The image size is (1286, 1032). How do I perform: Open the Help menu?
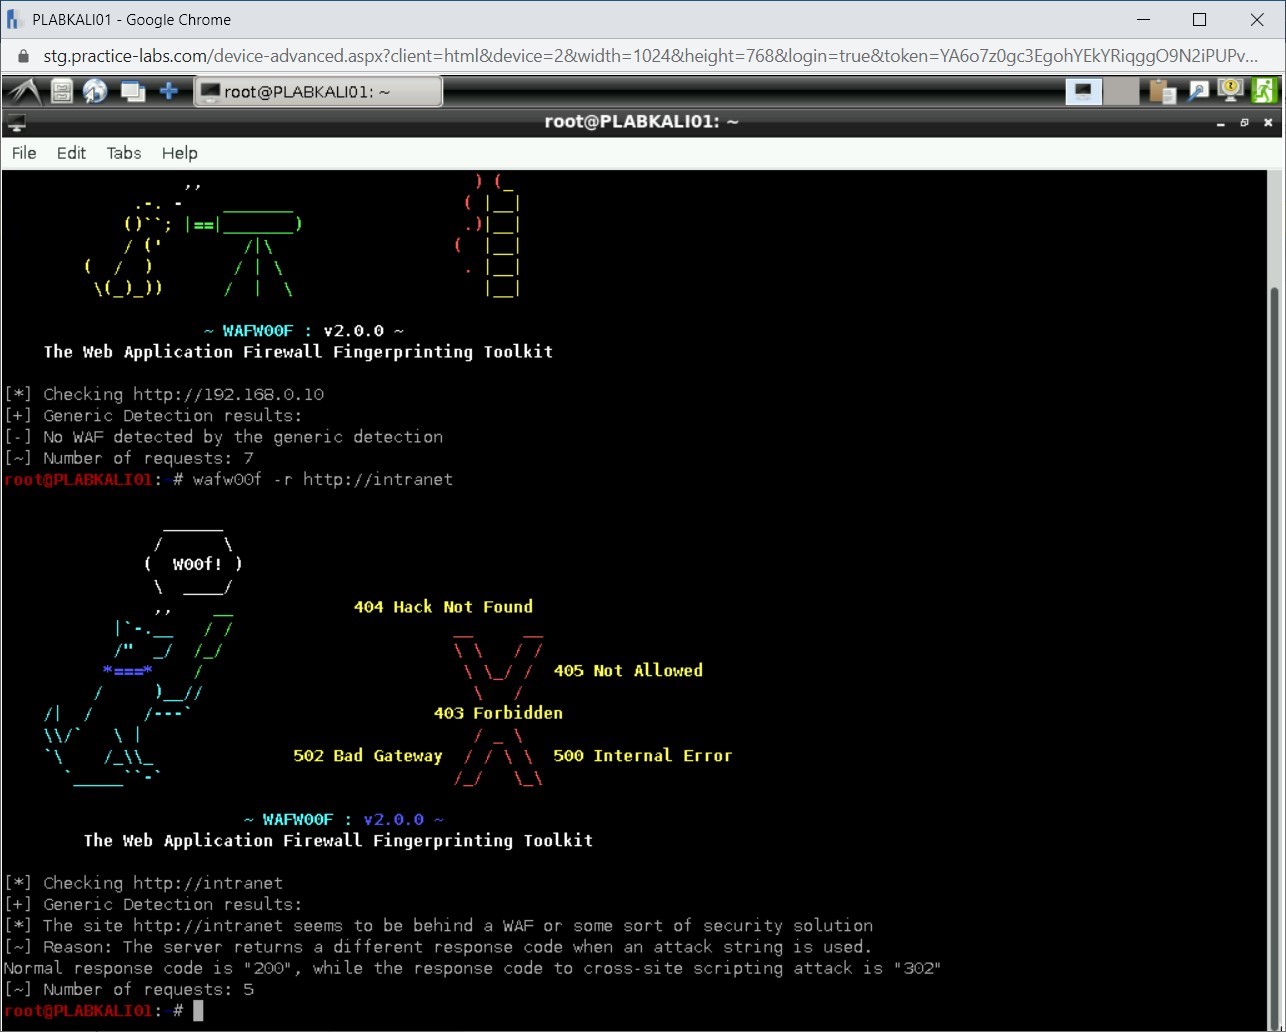(180, 153)
